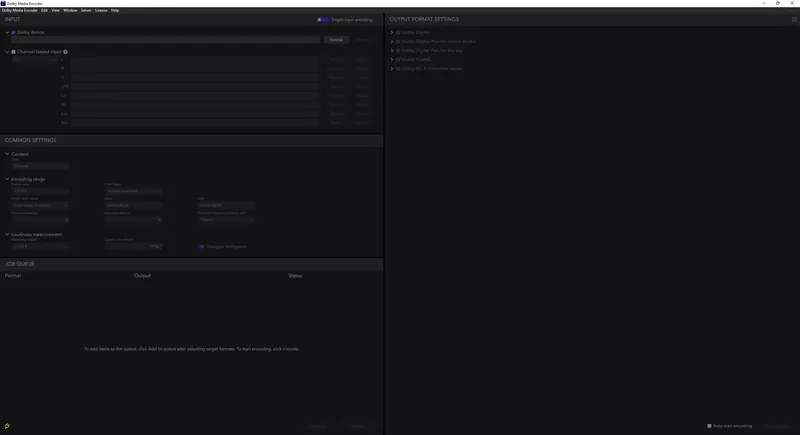Viewport: 800px width, 435px height.
Task: Collapse the Encoding range group
Action: pyautogui.click(x=7, y=179)
